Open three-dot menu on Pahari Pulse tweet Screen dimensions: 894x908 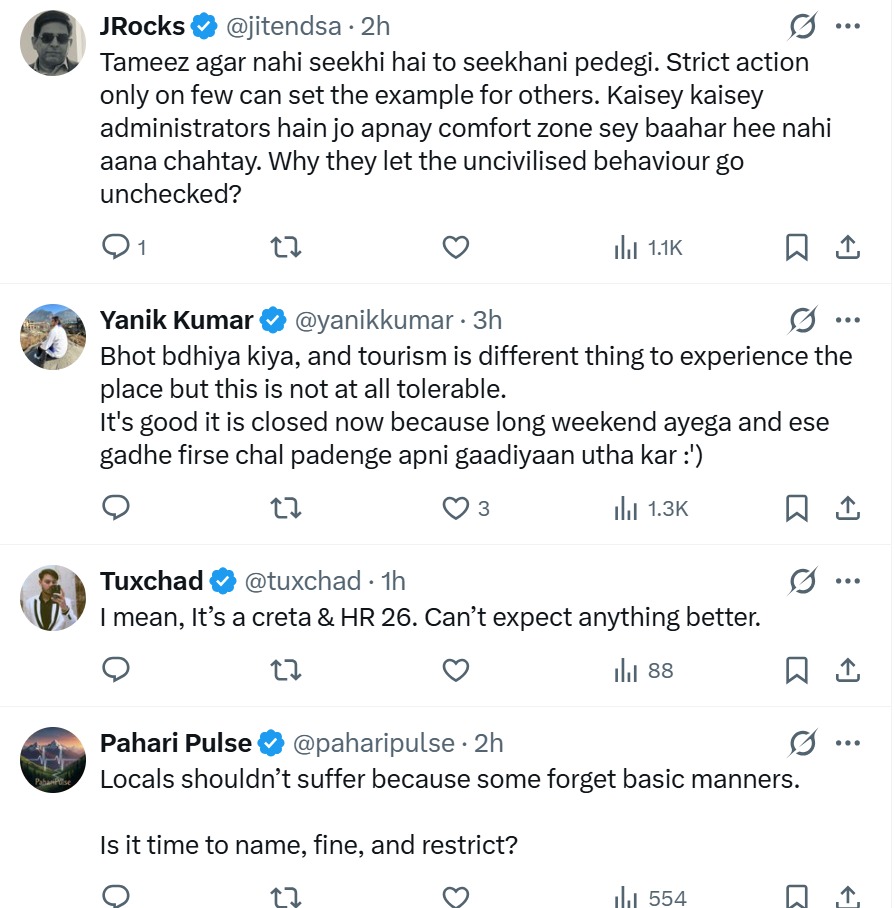pyautogui.click(x=847, y=743)
